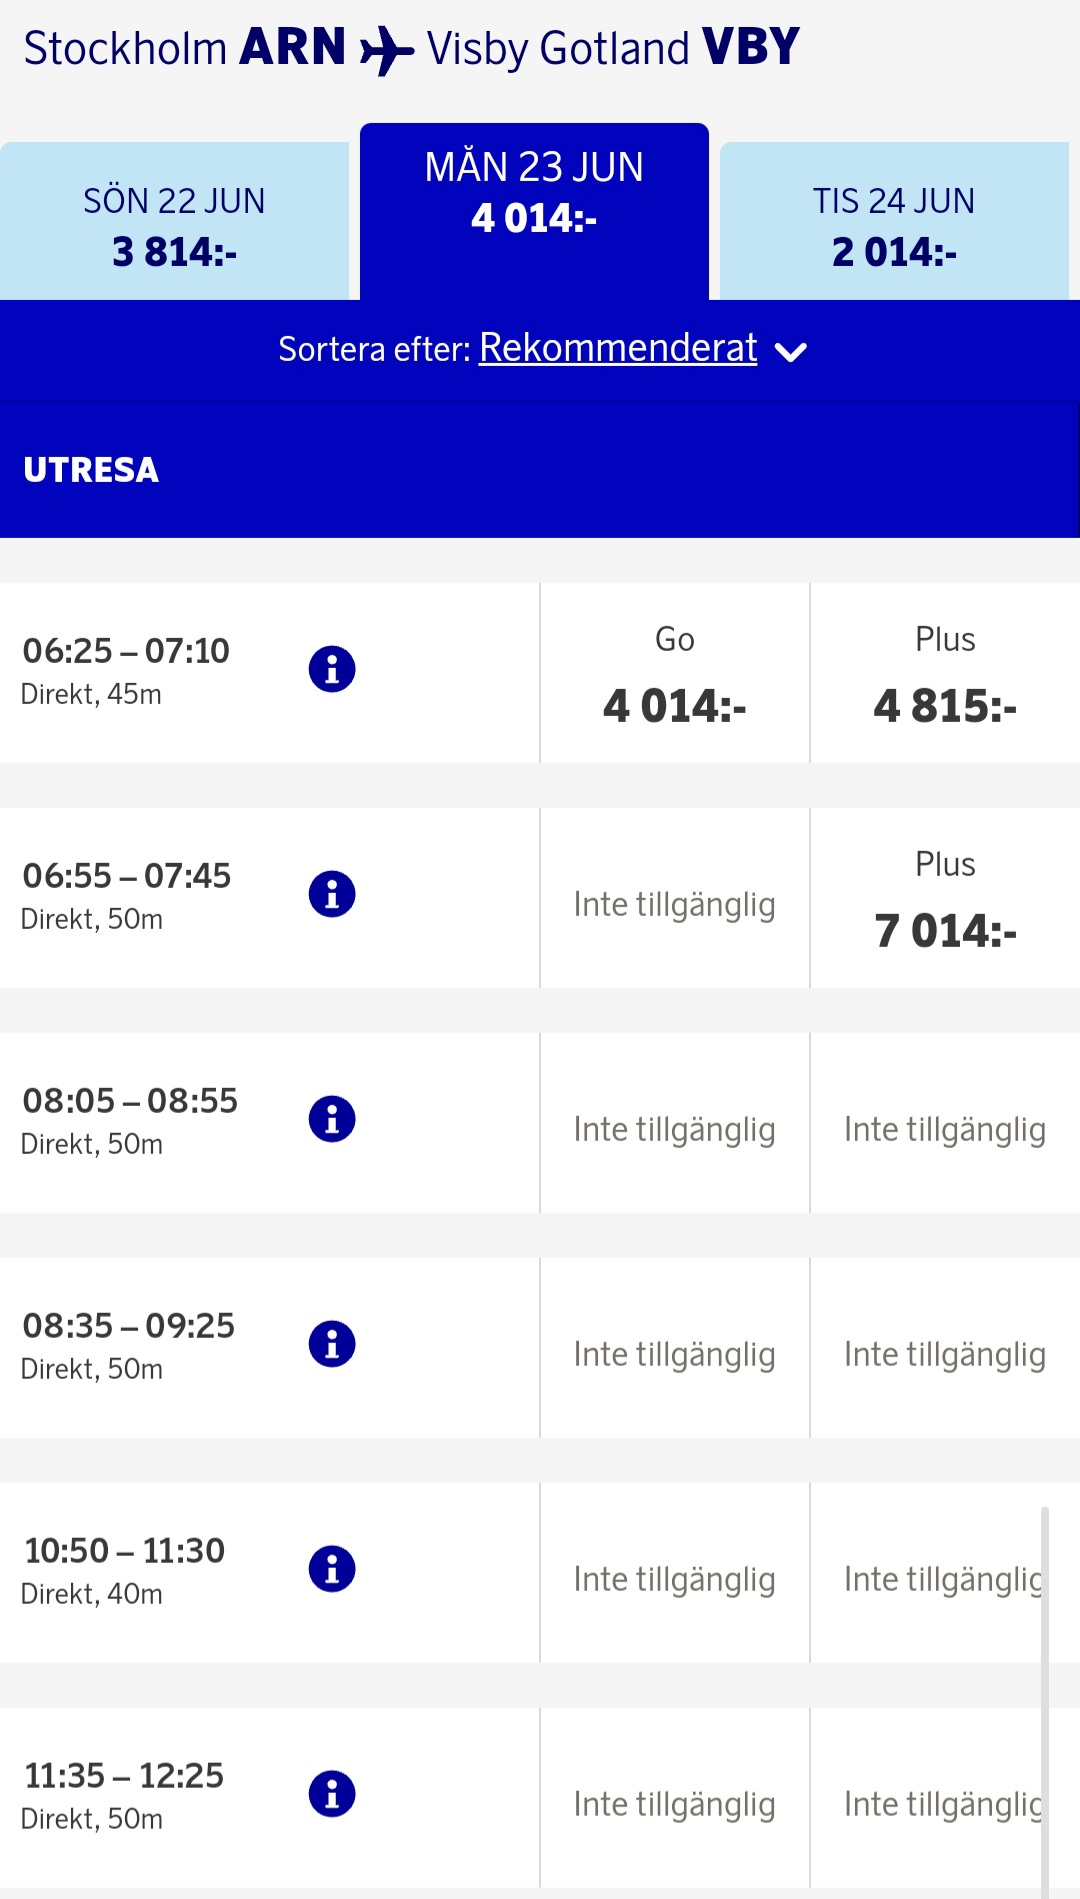The width and height of the screenshot is (1080, 1899).
Task: Click the 10:50 – 11:30 flight time row
Action: 125,1568
